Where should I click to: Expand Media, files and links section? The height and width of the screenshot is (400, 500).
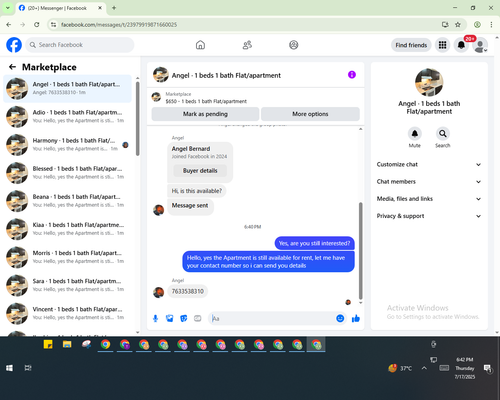point(429,199)
